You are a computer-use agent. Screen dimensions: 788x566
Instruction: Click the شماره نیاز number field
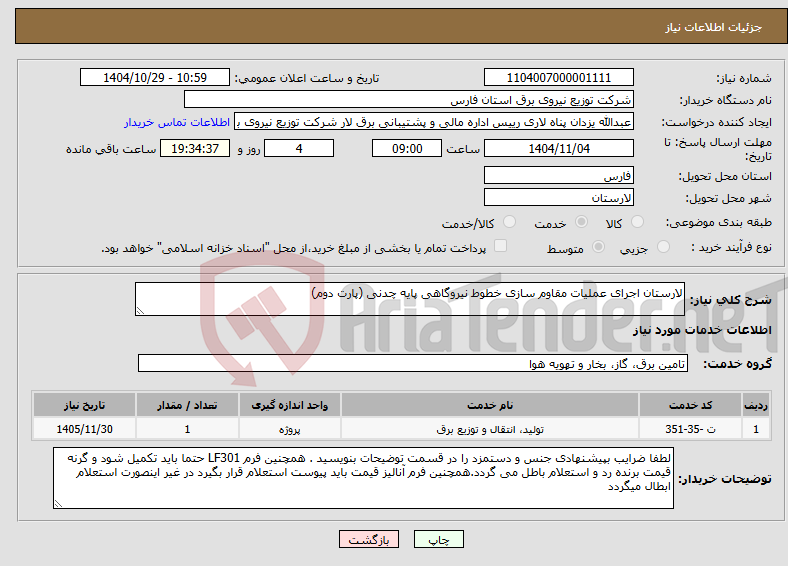[558, 77]
